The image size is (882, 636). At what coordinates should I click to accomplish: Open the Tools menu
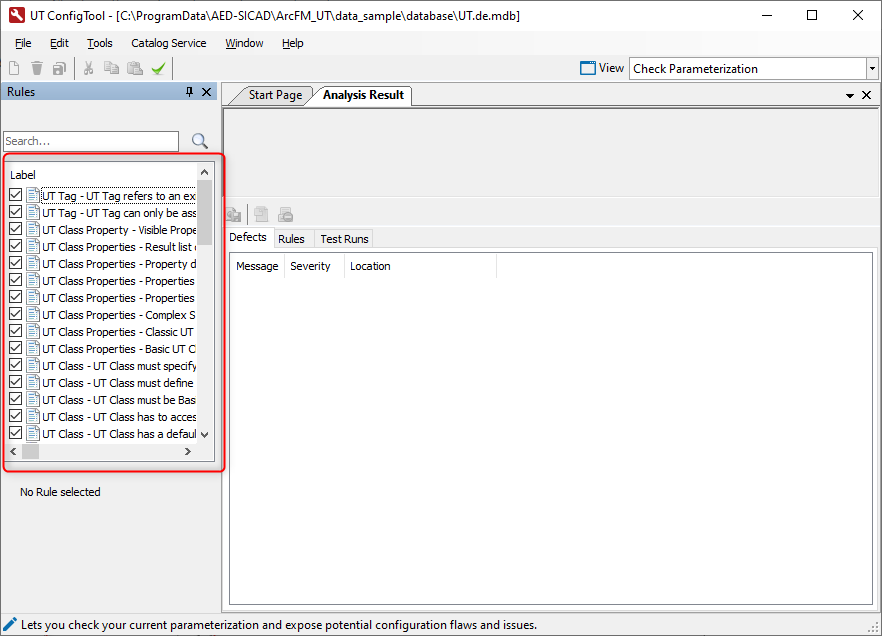[x=100, y=43]
